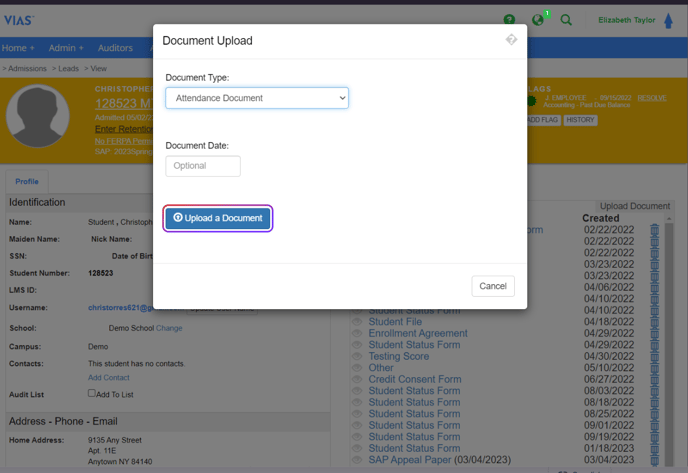Click RESOLVE link for employee flag

click(652, 98)
